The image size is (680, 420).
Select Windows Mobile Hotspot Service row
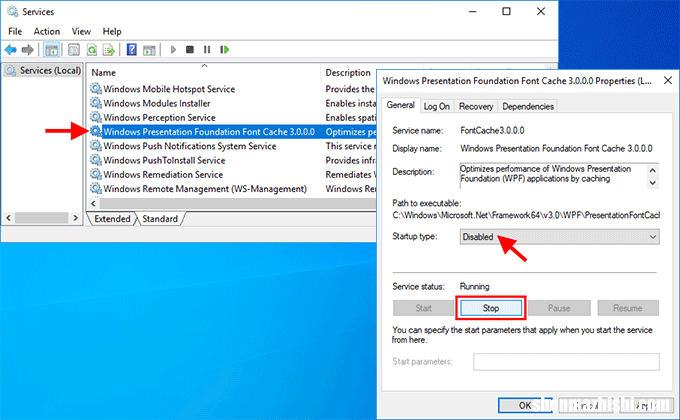(x=233, y=89)
